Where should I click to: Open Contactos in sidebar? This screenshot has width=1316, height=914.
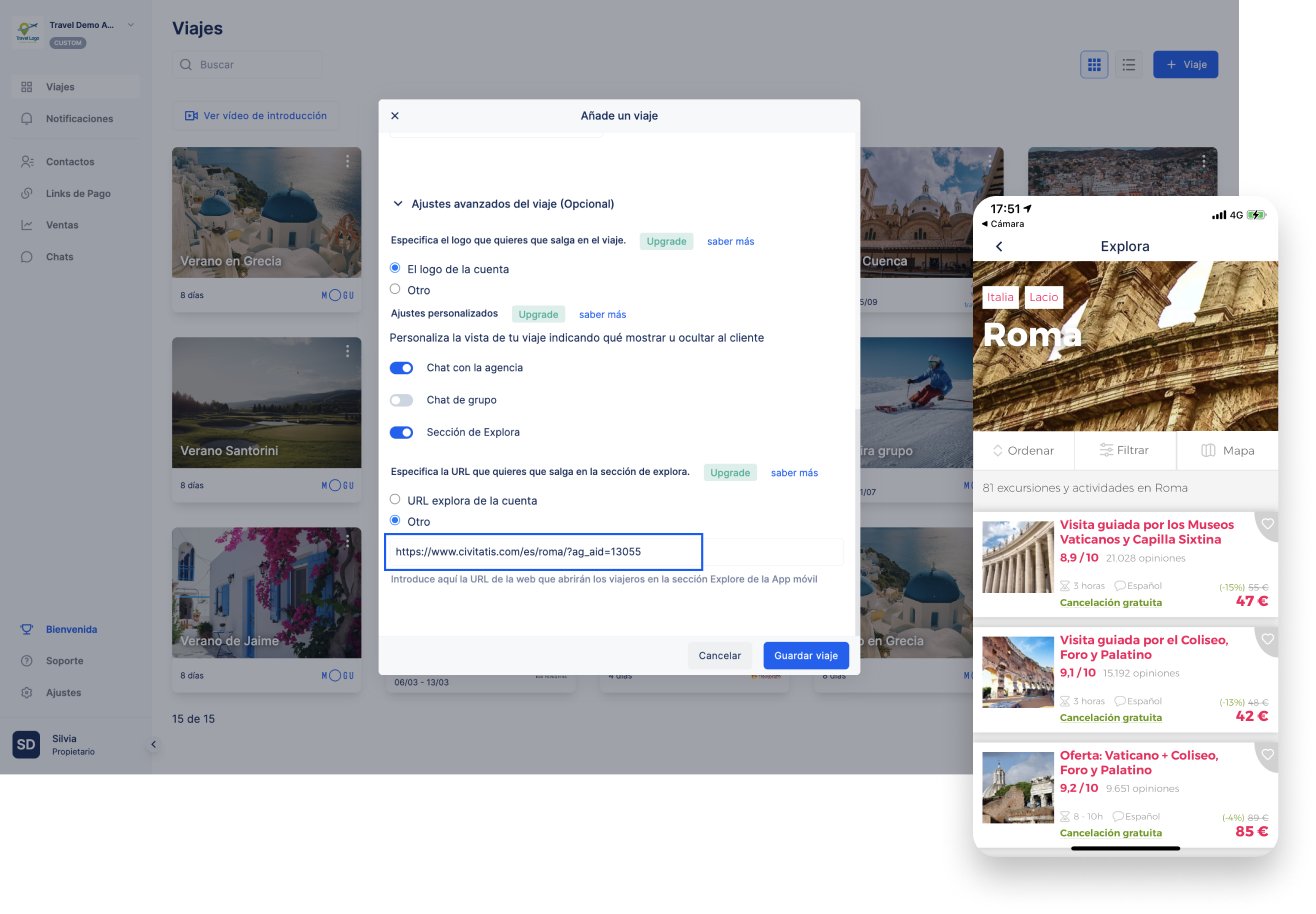[76, 162]
